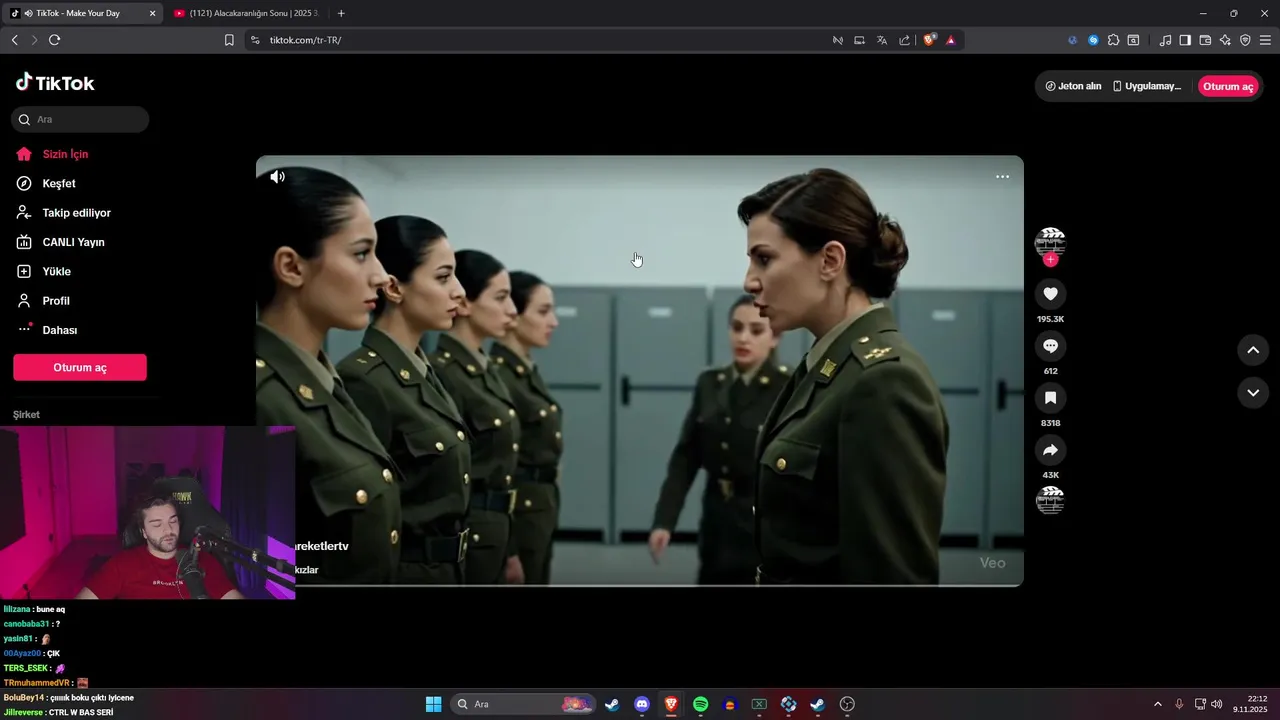The width and height of the screenshot is (1280, 720).
Task: Open Discord from the taskbar
Action: 642,704
